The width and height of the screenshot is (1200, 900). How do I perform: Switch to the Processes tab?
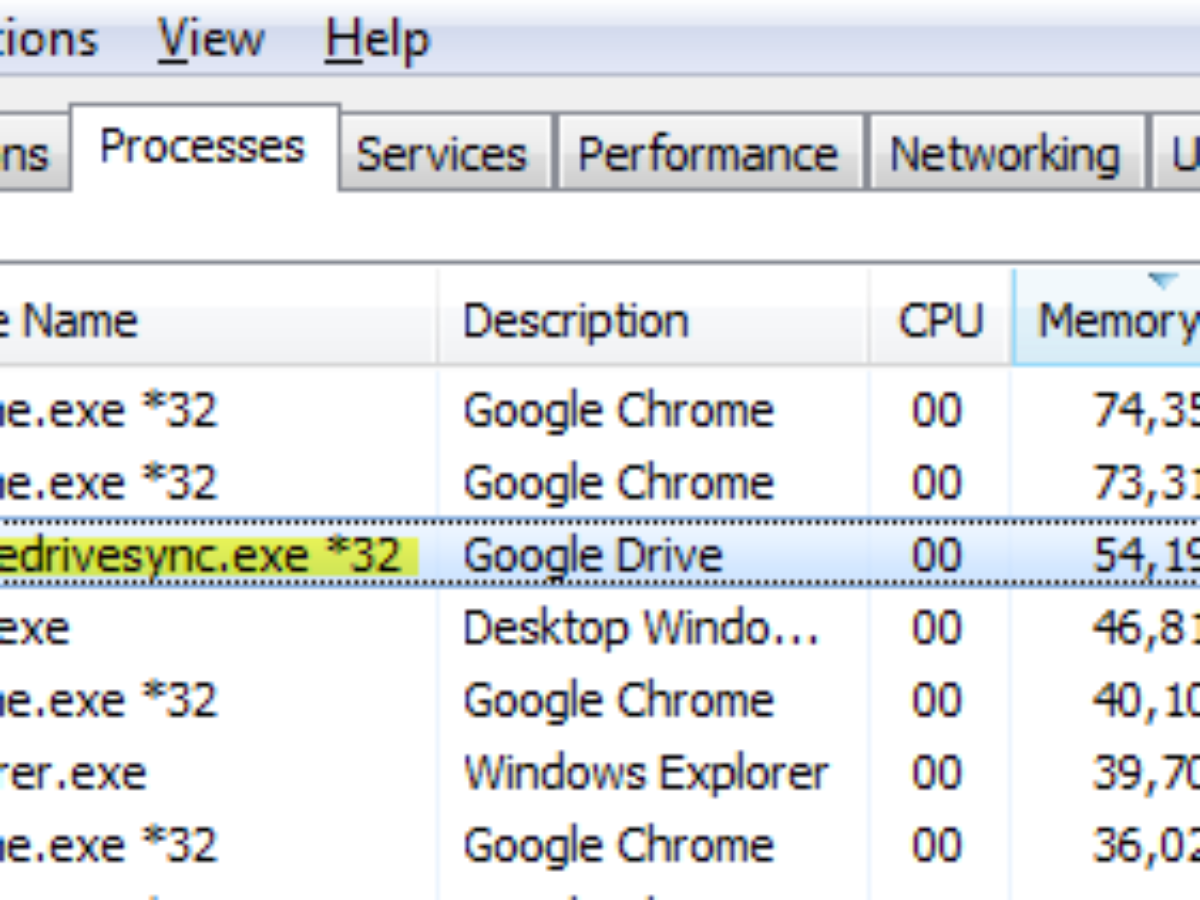point(202,148)
